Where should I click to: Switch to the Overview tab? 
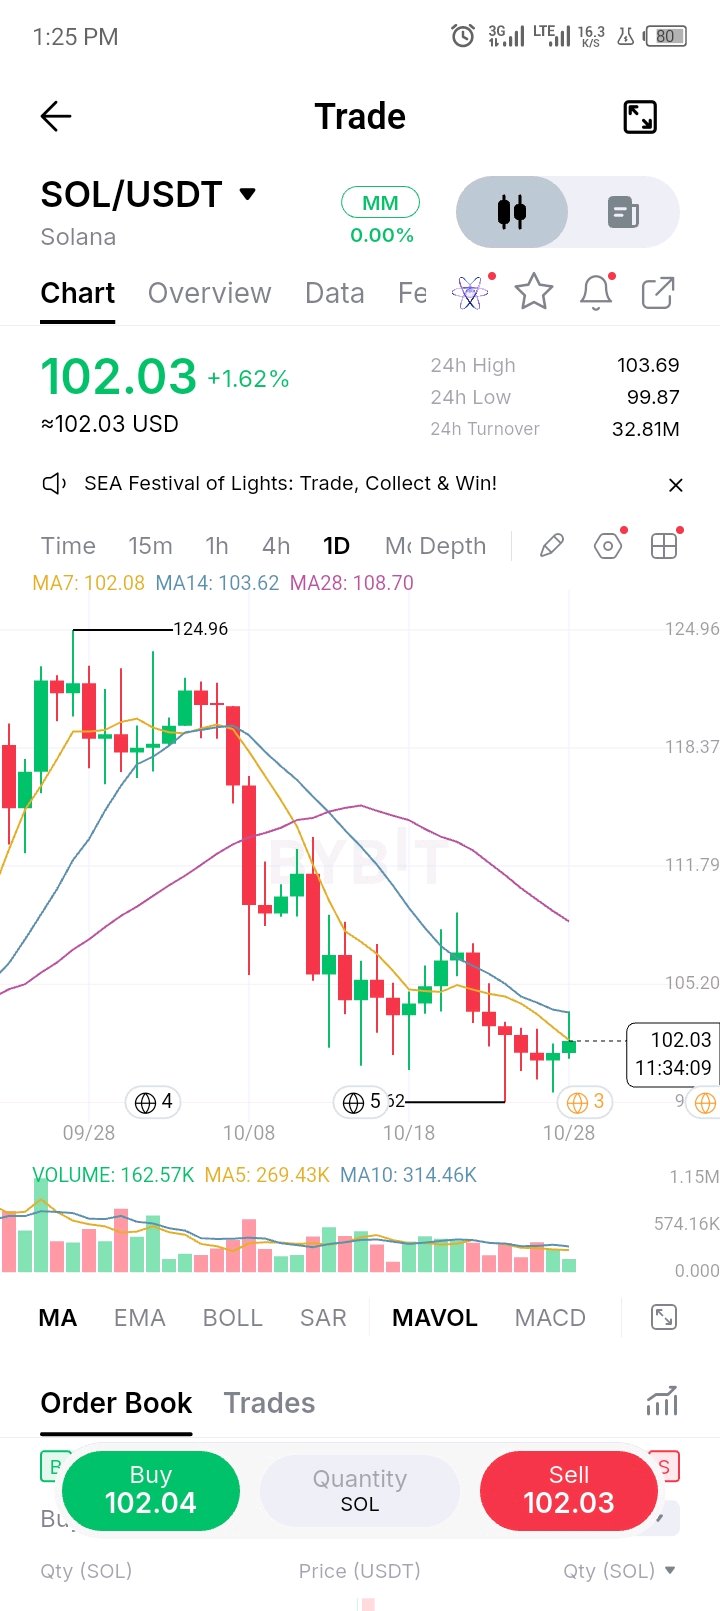(x=210, y=293)
